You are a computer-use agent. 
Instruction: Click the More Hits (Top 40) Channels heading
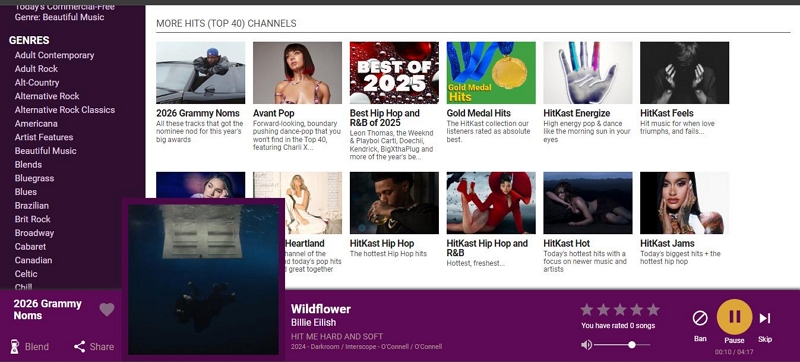click(x=226, y=23)
